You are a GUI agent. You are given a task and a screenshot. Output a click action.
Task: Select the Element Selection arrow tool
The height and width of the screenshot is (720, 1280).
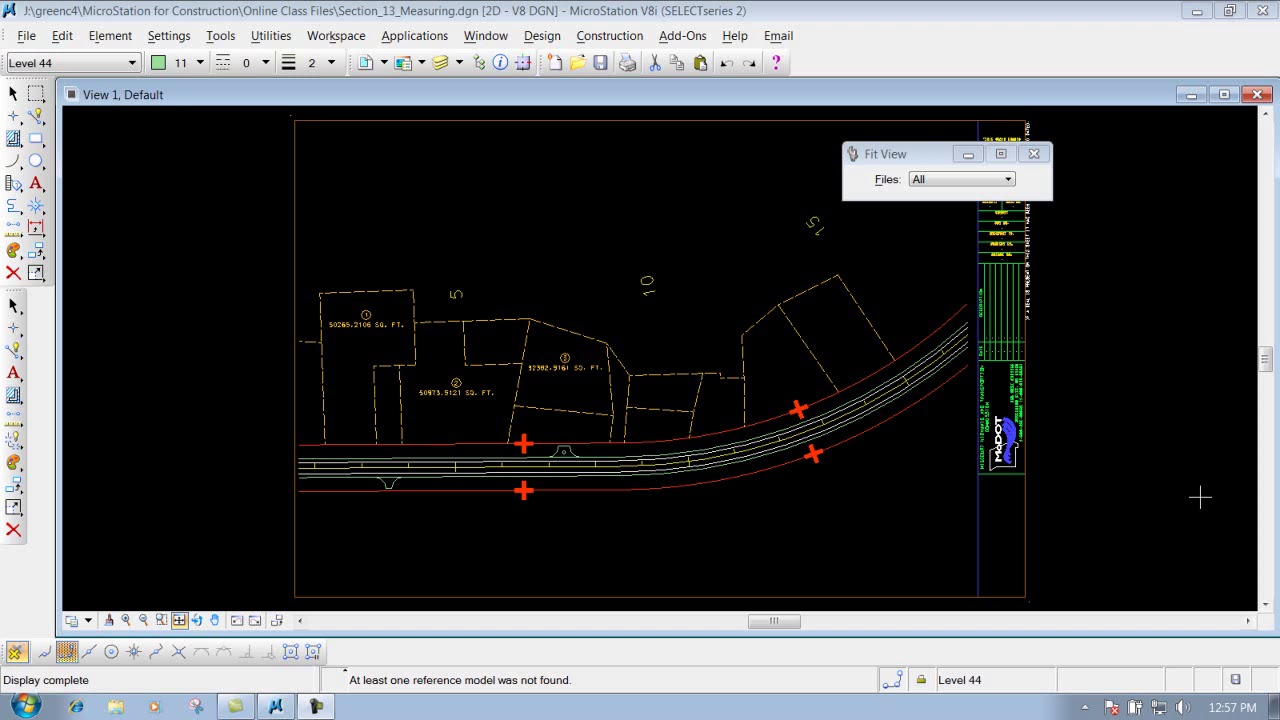(13, 93)
